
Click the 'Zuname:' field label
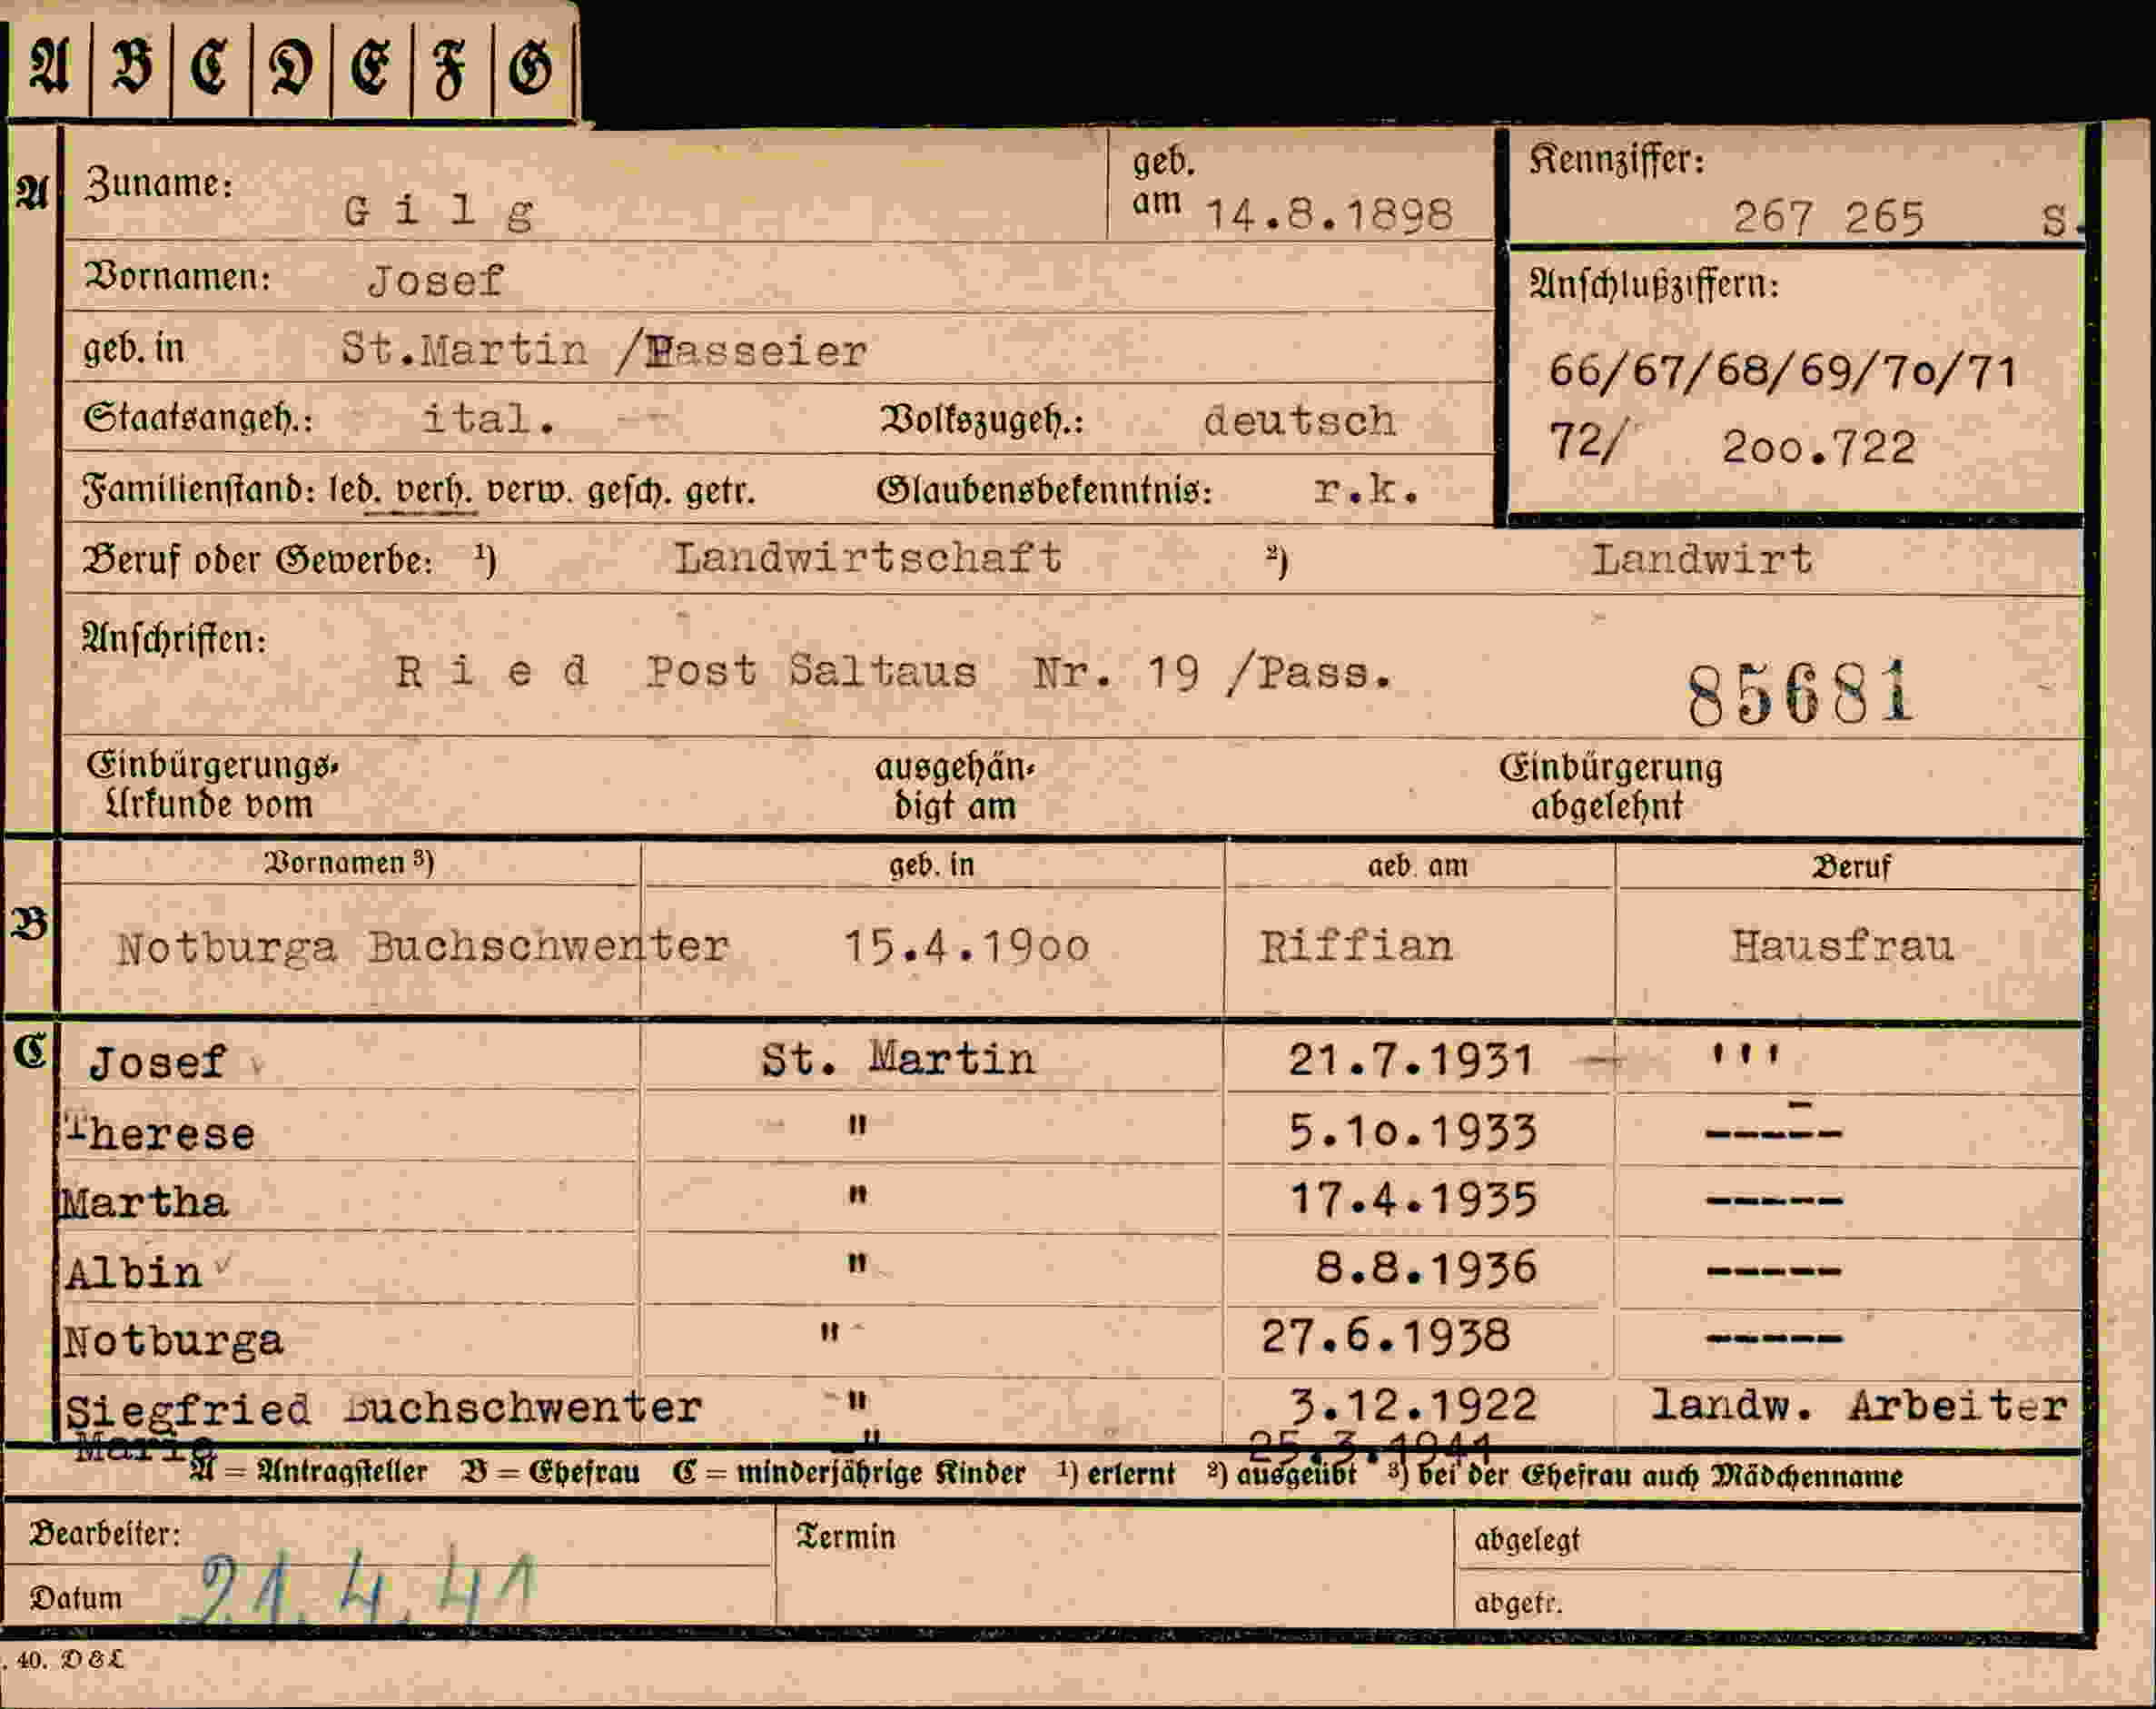tap(159, 183)
